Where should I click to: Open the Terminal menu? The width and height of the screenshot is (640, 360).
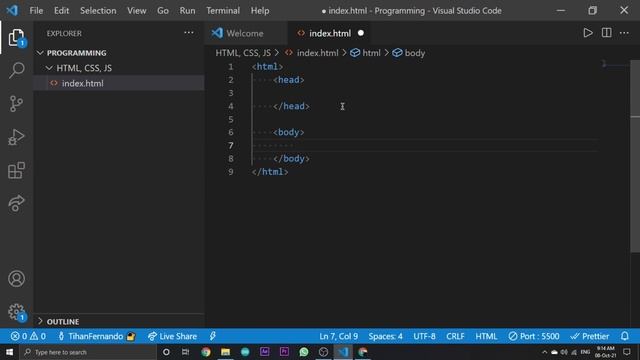(223, 11)
